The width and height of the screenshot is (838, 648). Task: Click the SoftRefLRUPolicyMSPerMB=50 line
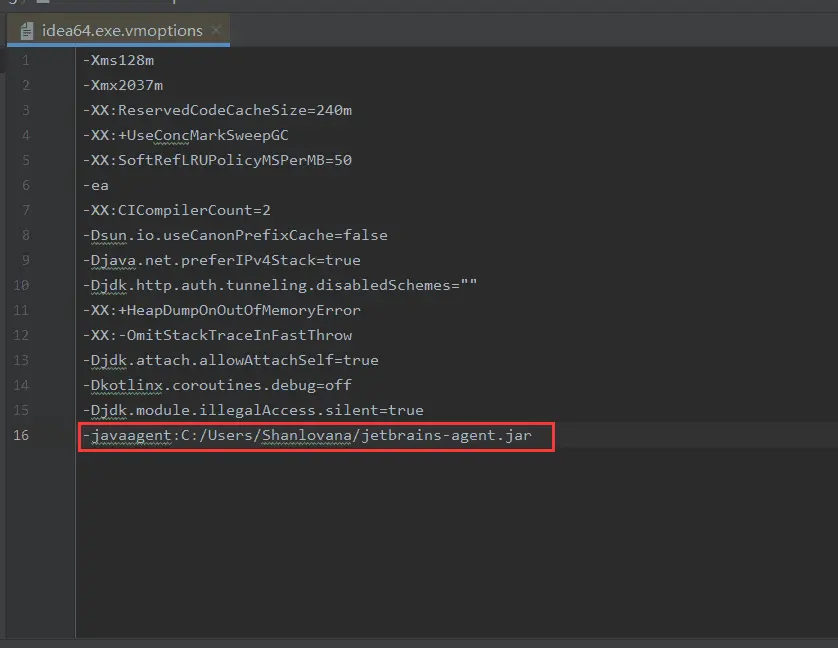point(217,160)
